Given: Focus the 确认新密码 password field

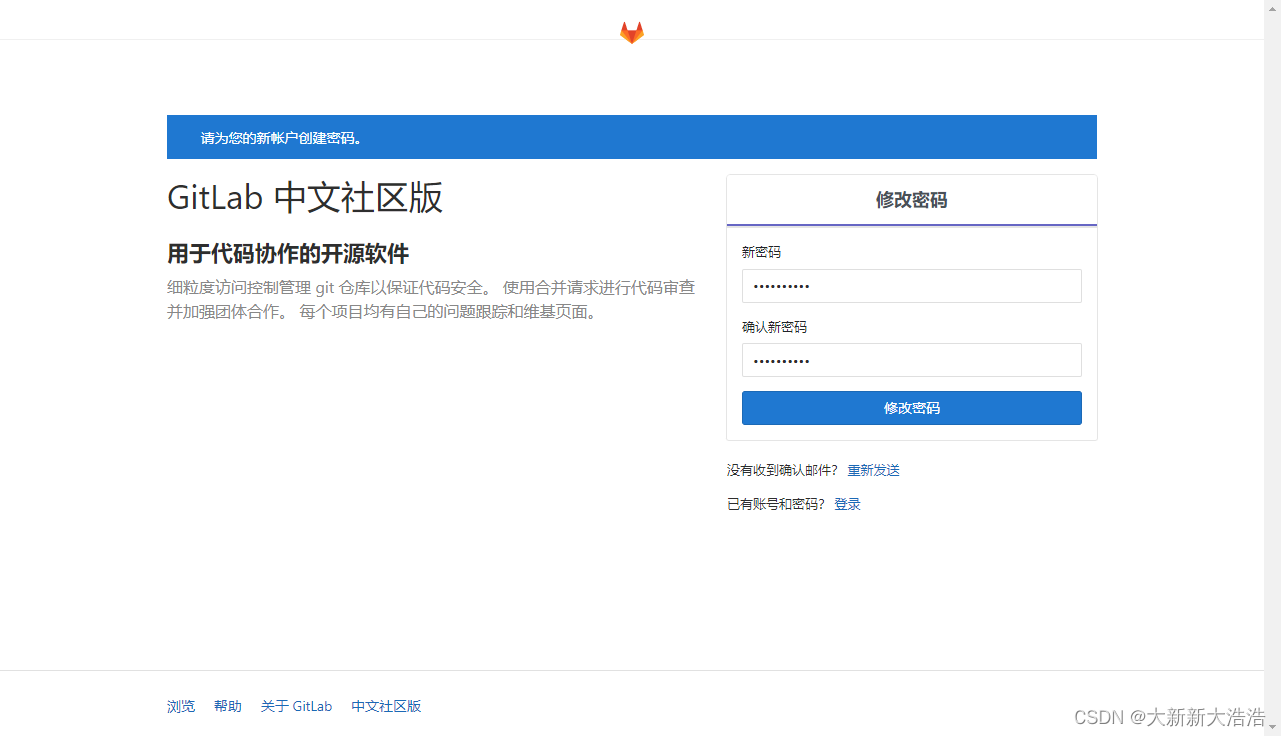Looking at the screenshot, I should coord(911,360).
